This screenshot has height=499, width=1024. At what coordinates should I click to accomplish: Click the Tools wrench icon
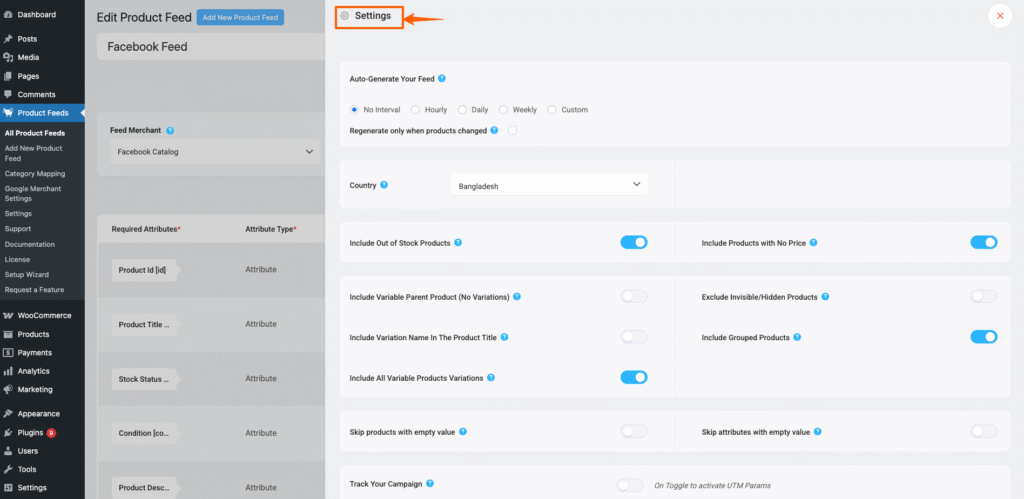point(8,469)
